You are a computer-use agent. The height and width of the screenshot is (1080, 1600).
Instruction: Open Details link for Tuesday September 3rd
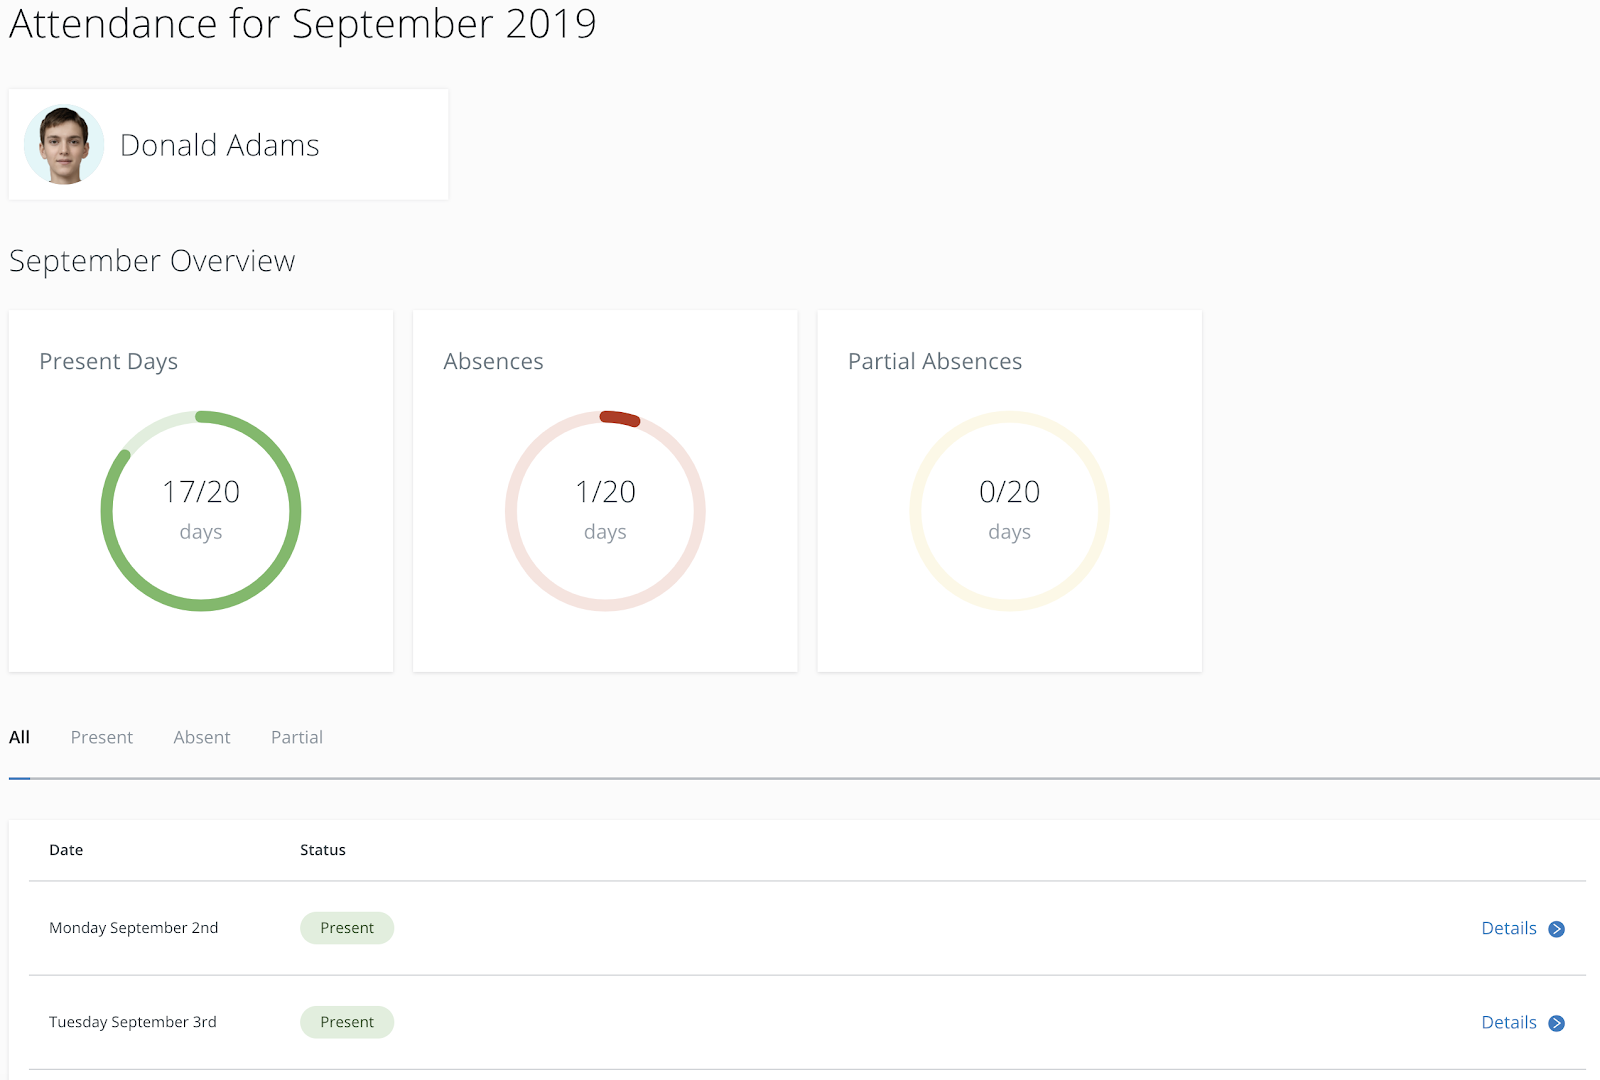point(1509,1022)
